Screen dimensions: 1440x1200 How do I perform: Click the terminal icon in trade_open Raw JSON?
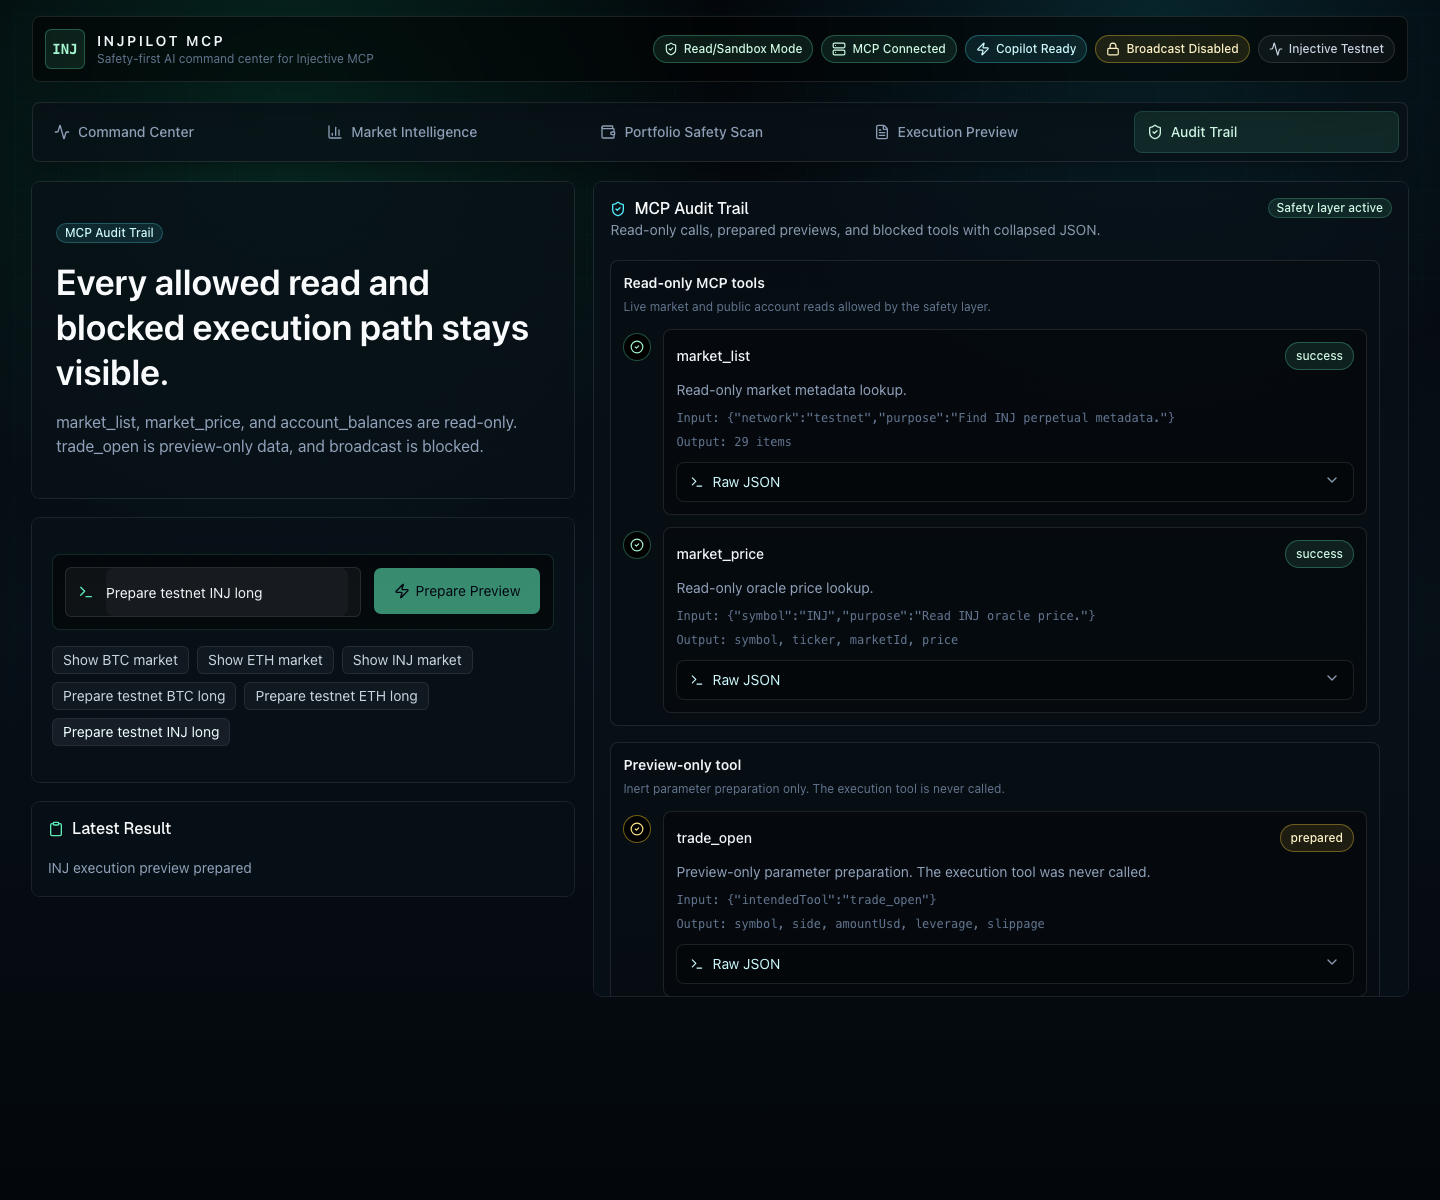pos(697,964)
